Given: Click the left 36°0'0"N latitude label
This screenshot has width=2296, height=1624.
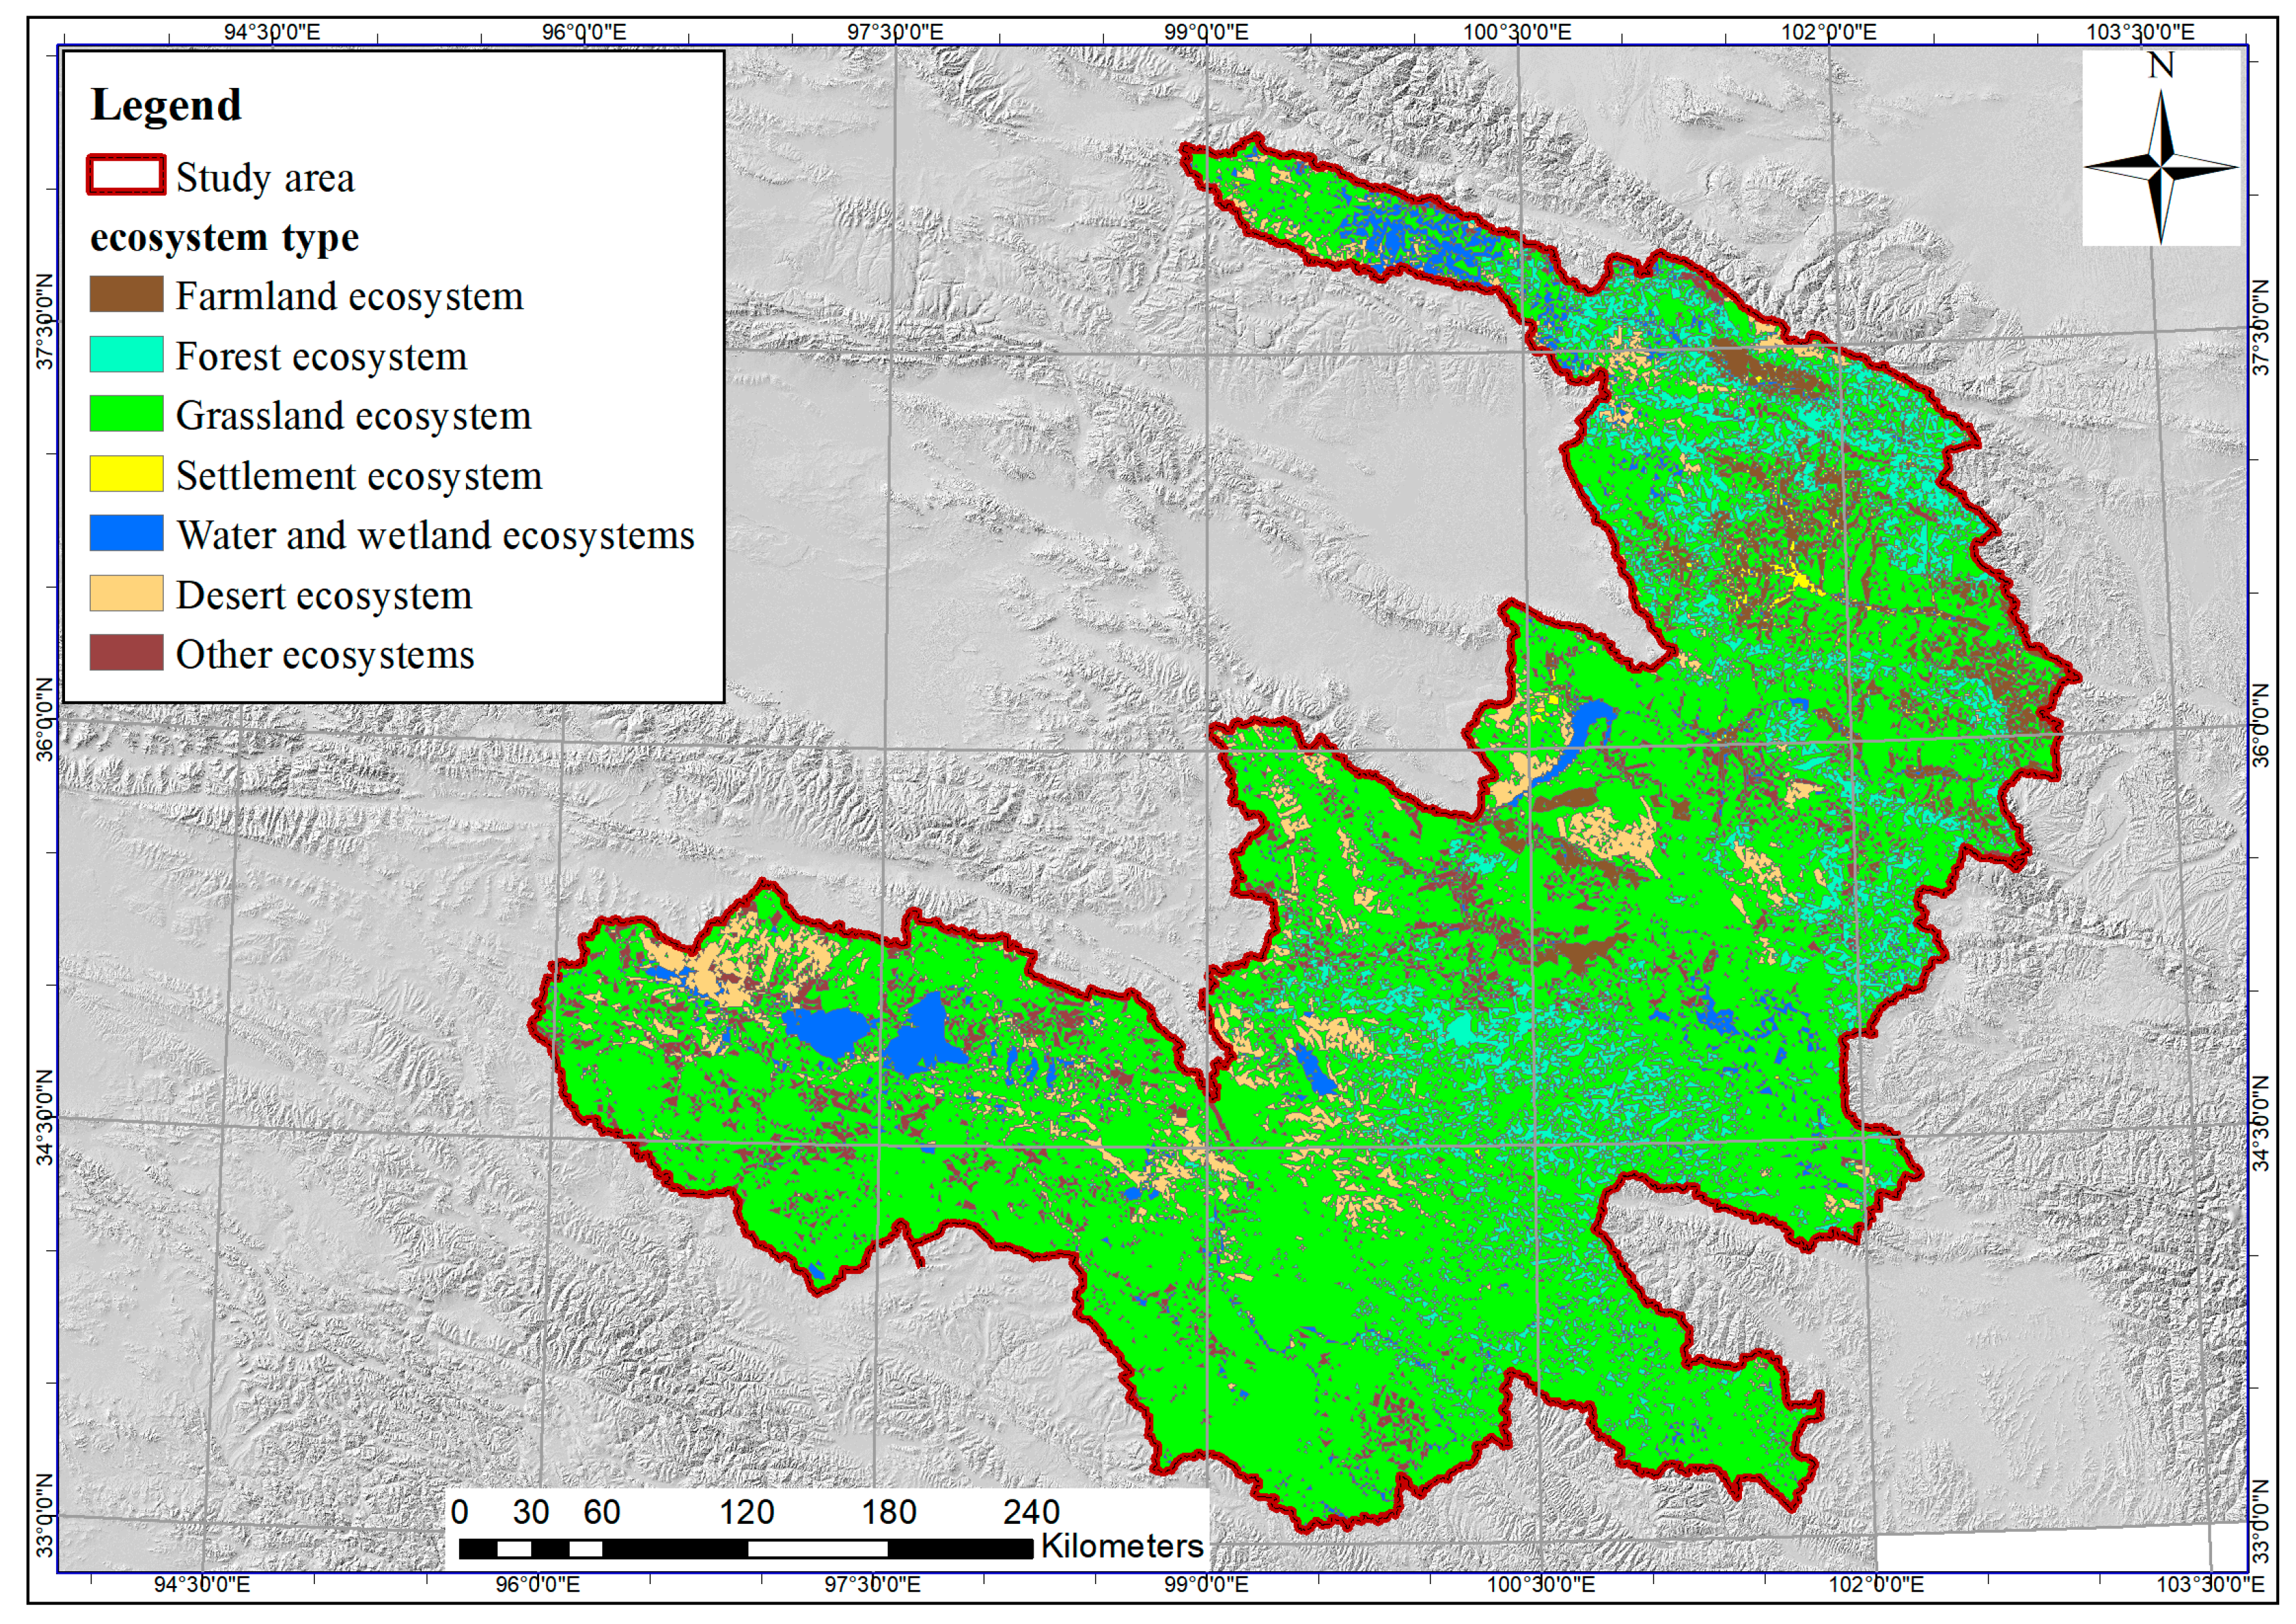Looking at the screenshot, I should [x=44, y=720].
